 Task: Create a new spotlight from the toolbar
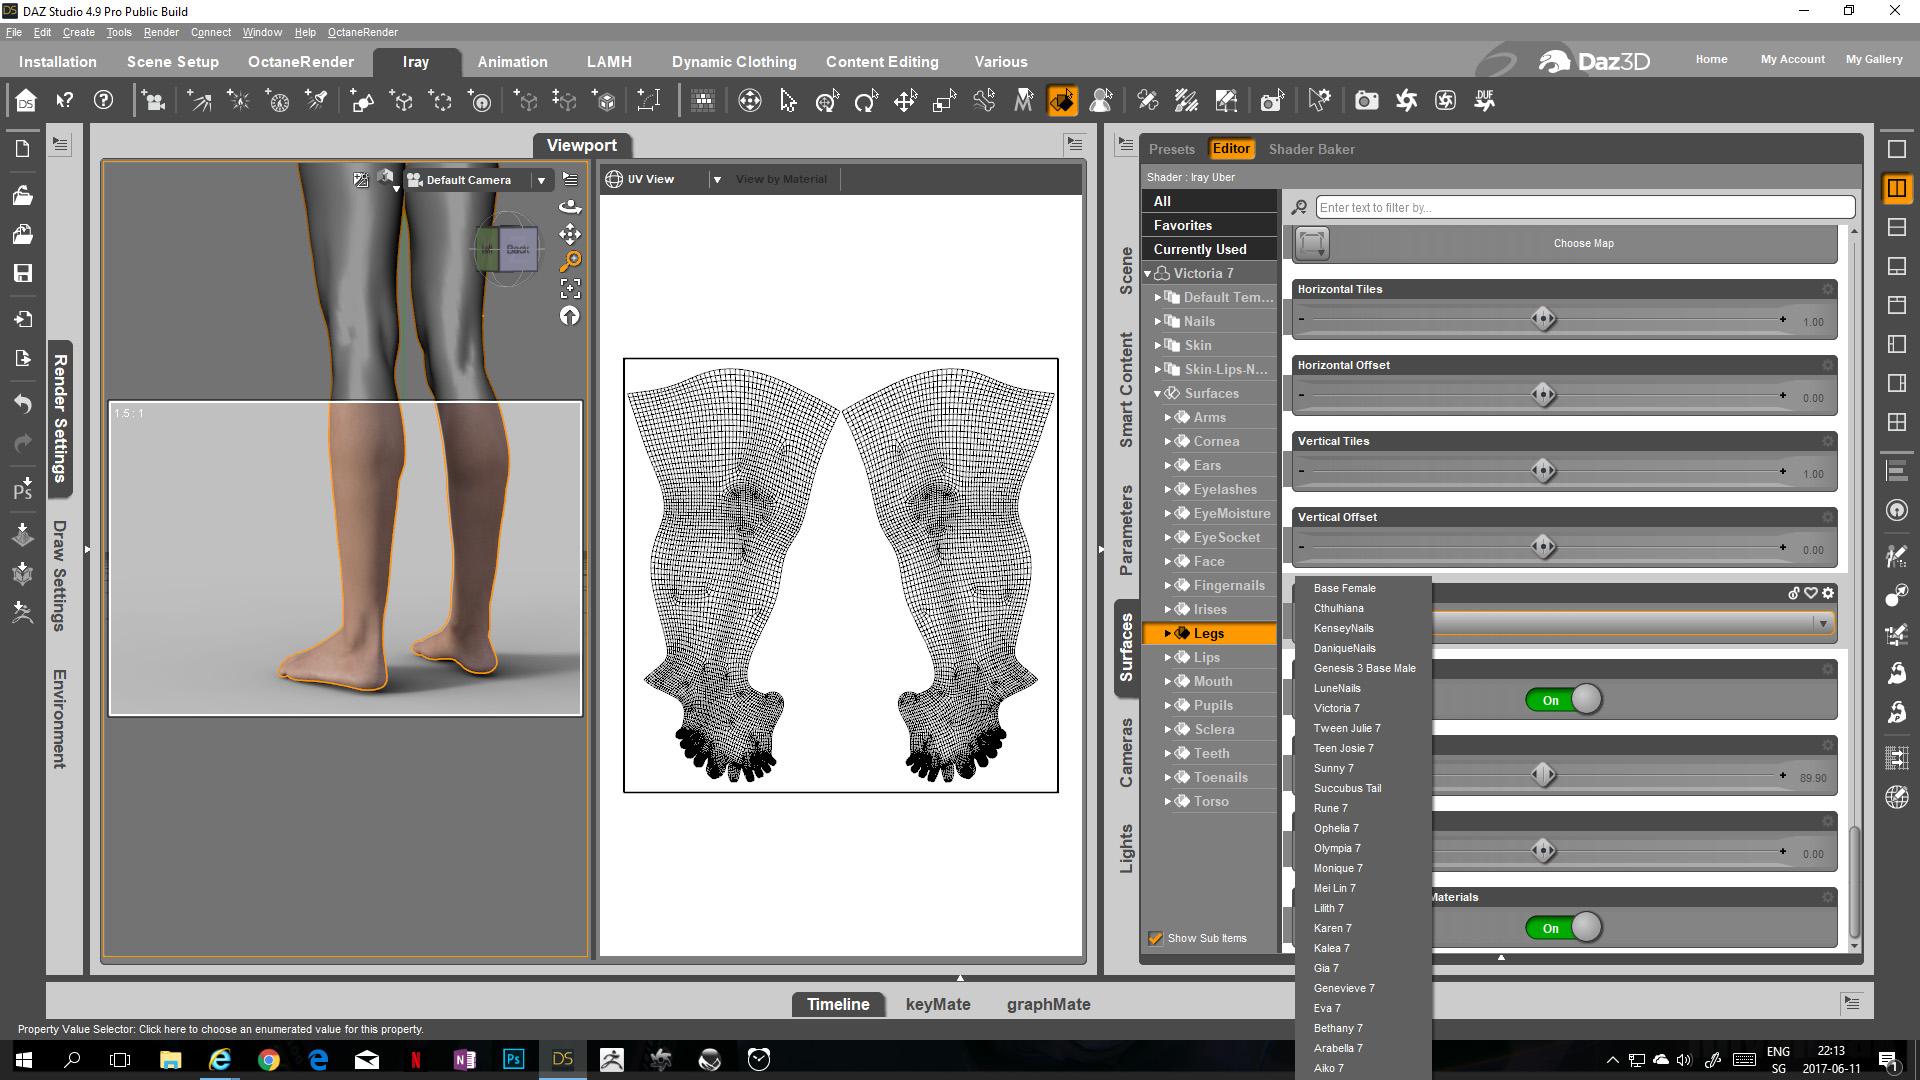pyautogui.click(x=317, y=100)
